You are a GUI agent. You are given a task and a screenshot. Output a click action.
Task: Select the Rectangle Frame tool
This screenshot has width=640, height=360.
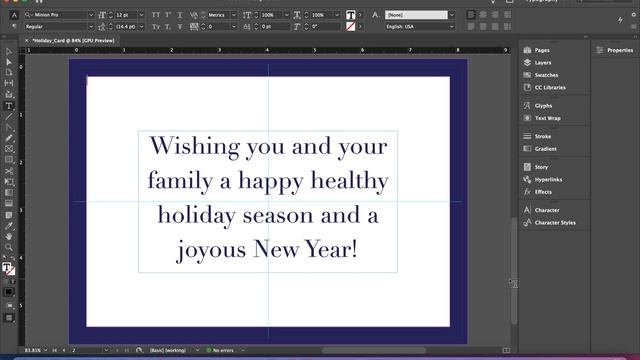click(x=9, y=149)
